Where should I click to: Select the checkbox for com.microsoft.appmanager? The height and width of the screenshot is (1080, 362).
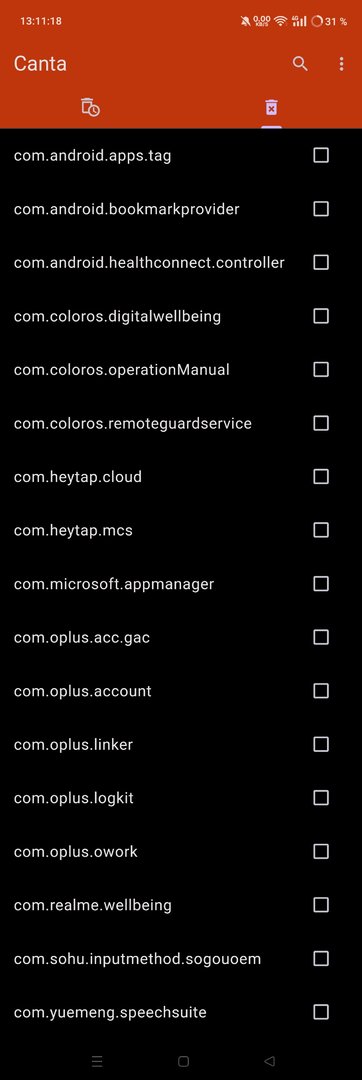[321, 583]
